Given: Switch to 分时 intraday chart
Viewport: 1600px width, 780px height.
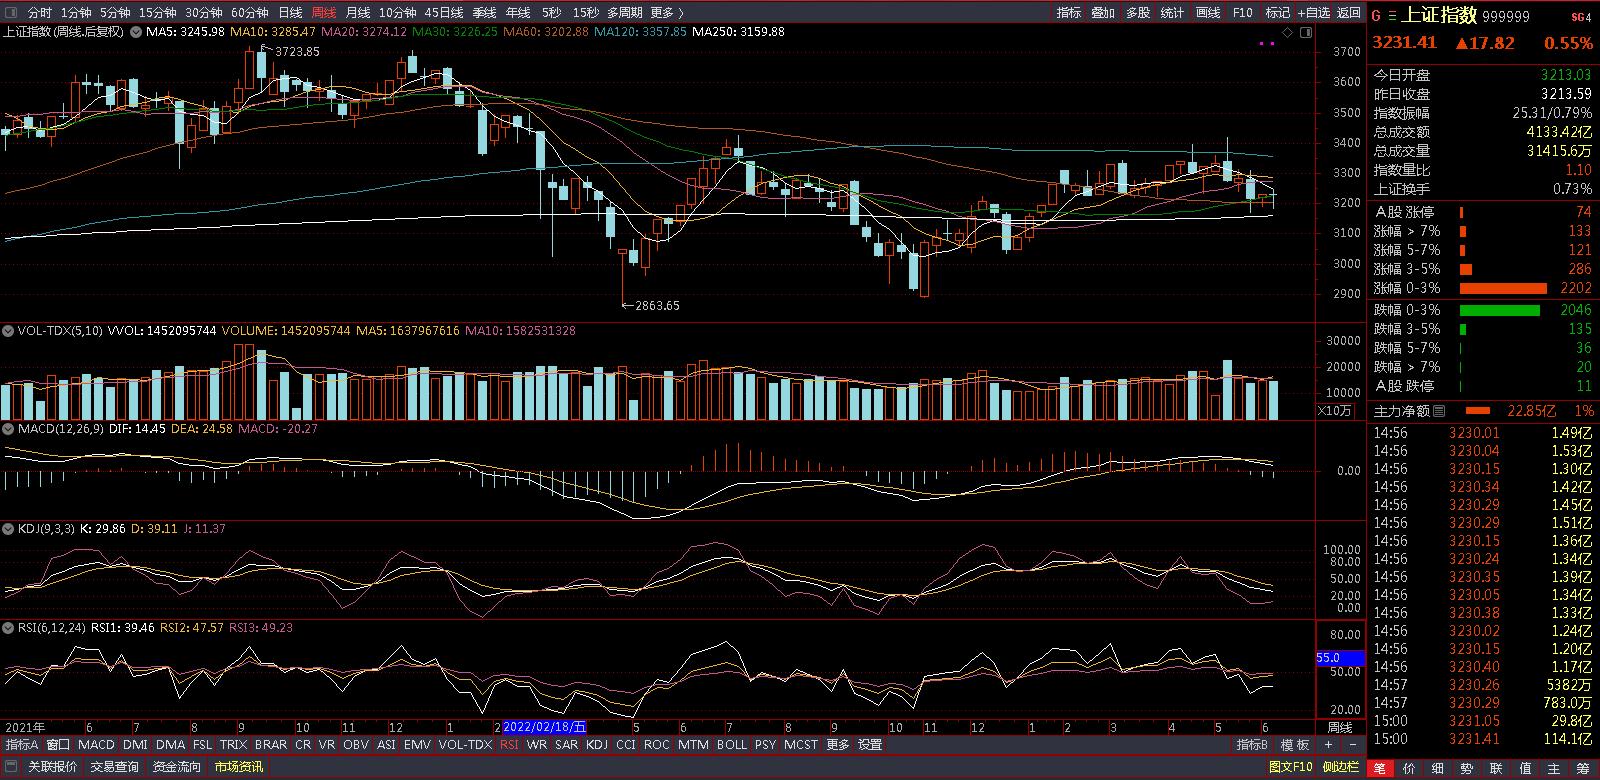Looking at the screenshot, I should pos(40,13).
